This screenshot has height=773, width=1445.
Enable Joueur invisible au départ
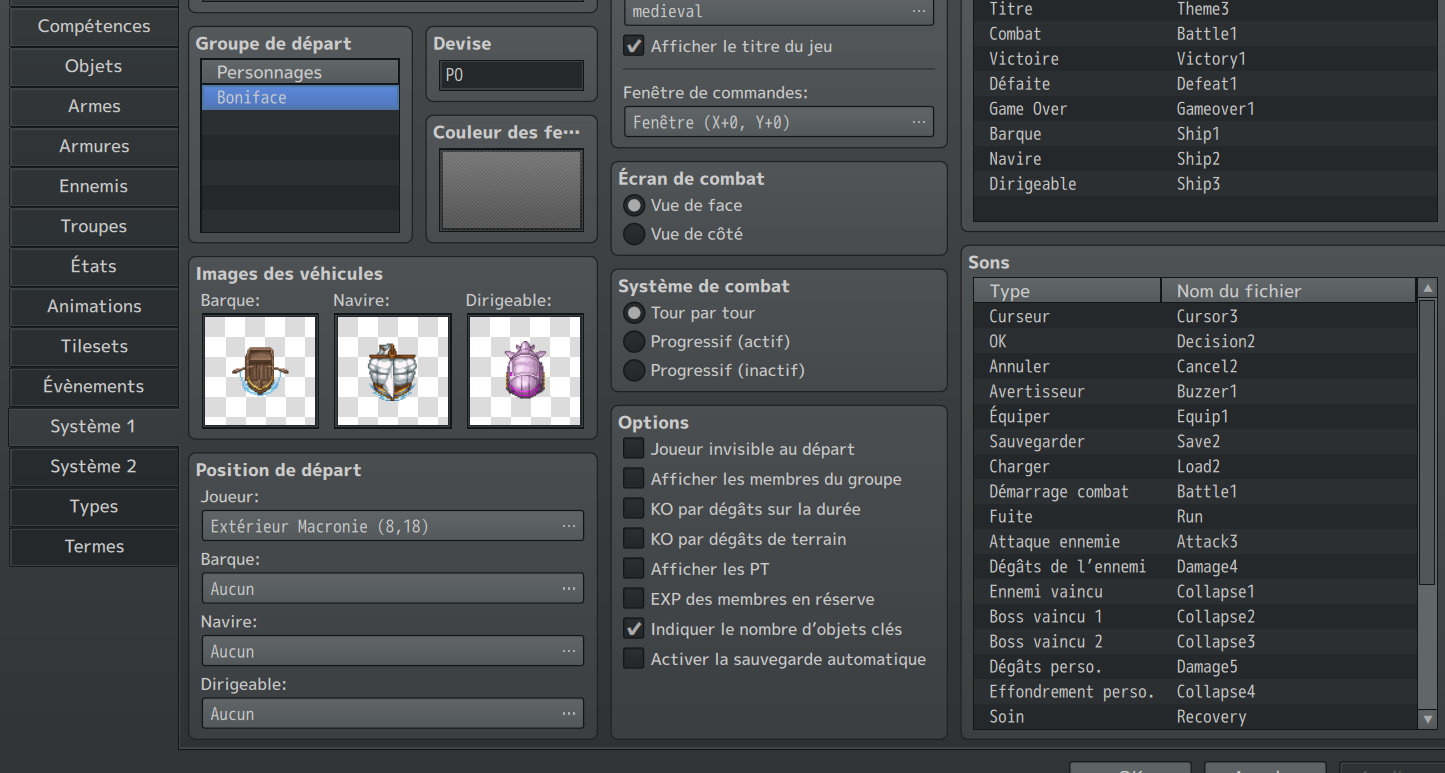click(x=633, y=449)
